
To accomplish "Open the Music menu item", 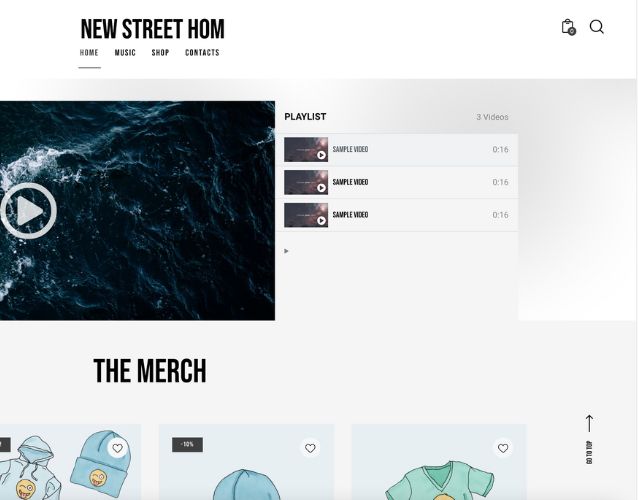I will click(x=125, y=53).
